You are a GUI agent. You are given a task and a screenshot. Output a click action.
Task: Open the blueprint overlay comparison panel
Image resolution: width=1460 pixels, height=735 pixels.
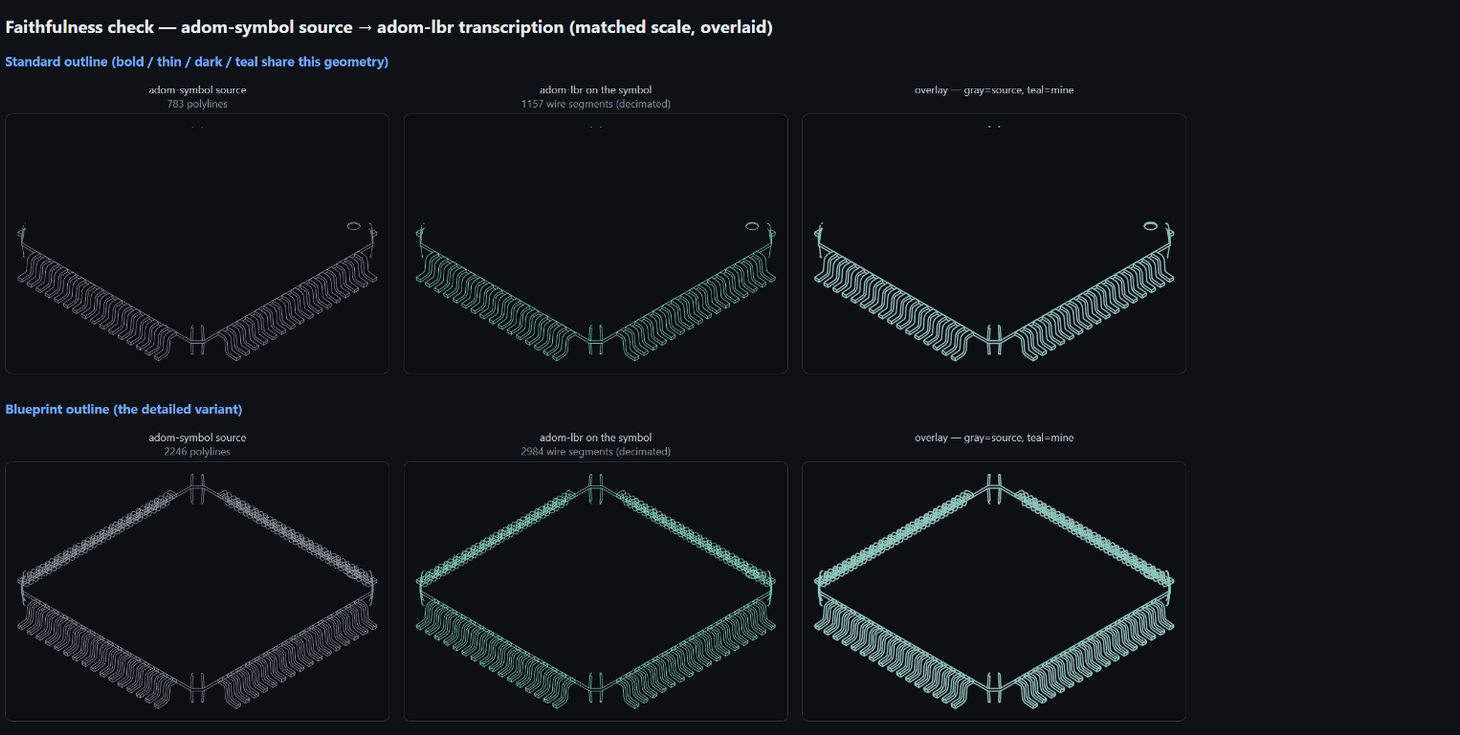click(994, 591)
